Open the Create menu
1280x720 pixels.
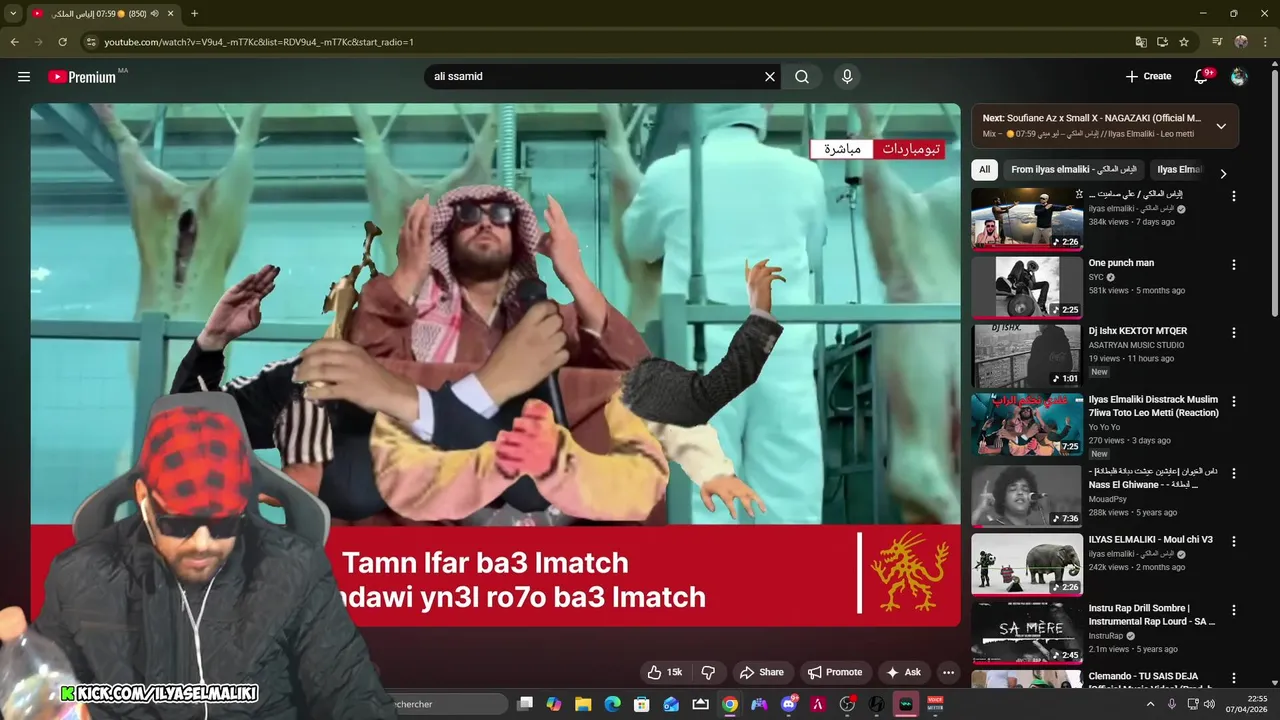click(1148, 76)
